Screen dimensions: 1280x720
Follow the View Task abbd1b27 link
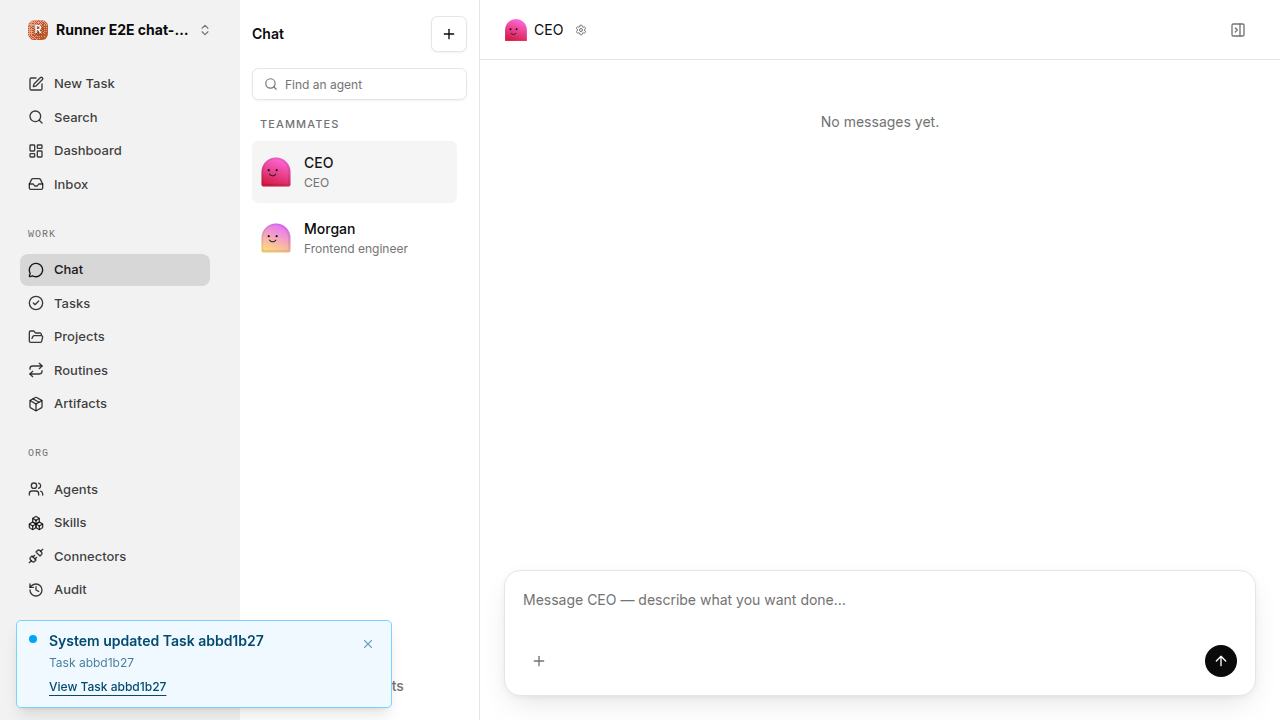pyautogui.click(x=108, y=687)
